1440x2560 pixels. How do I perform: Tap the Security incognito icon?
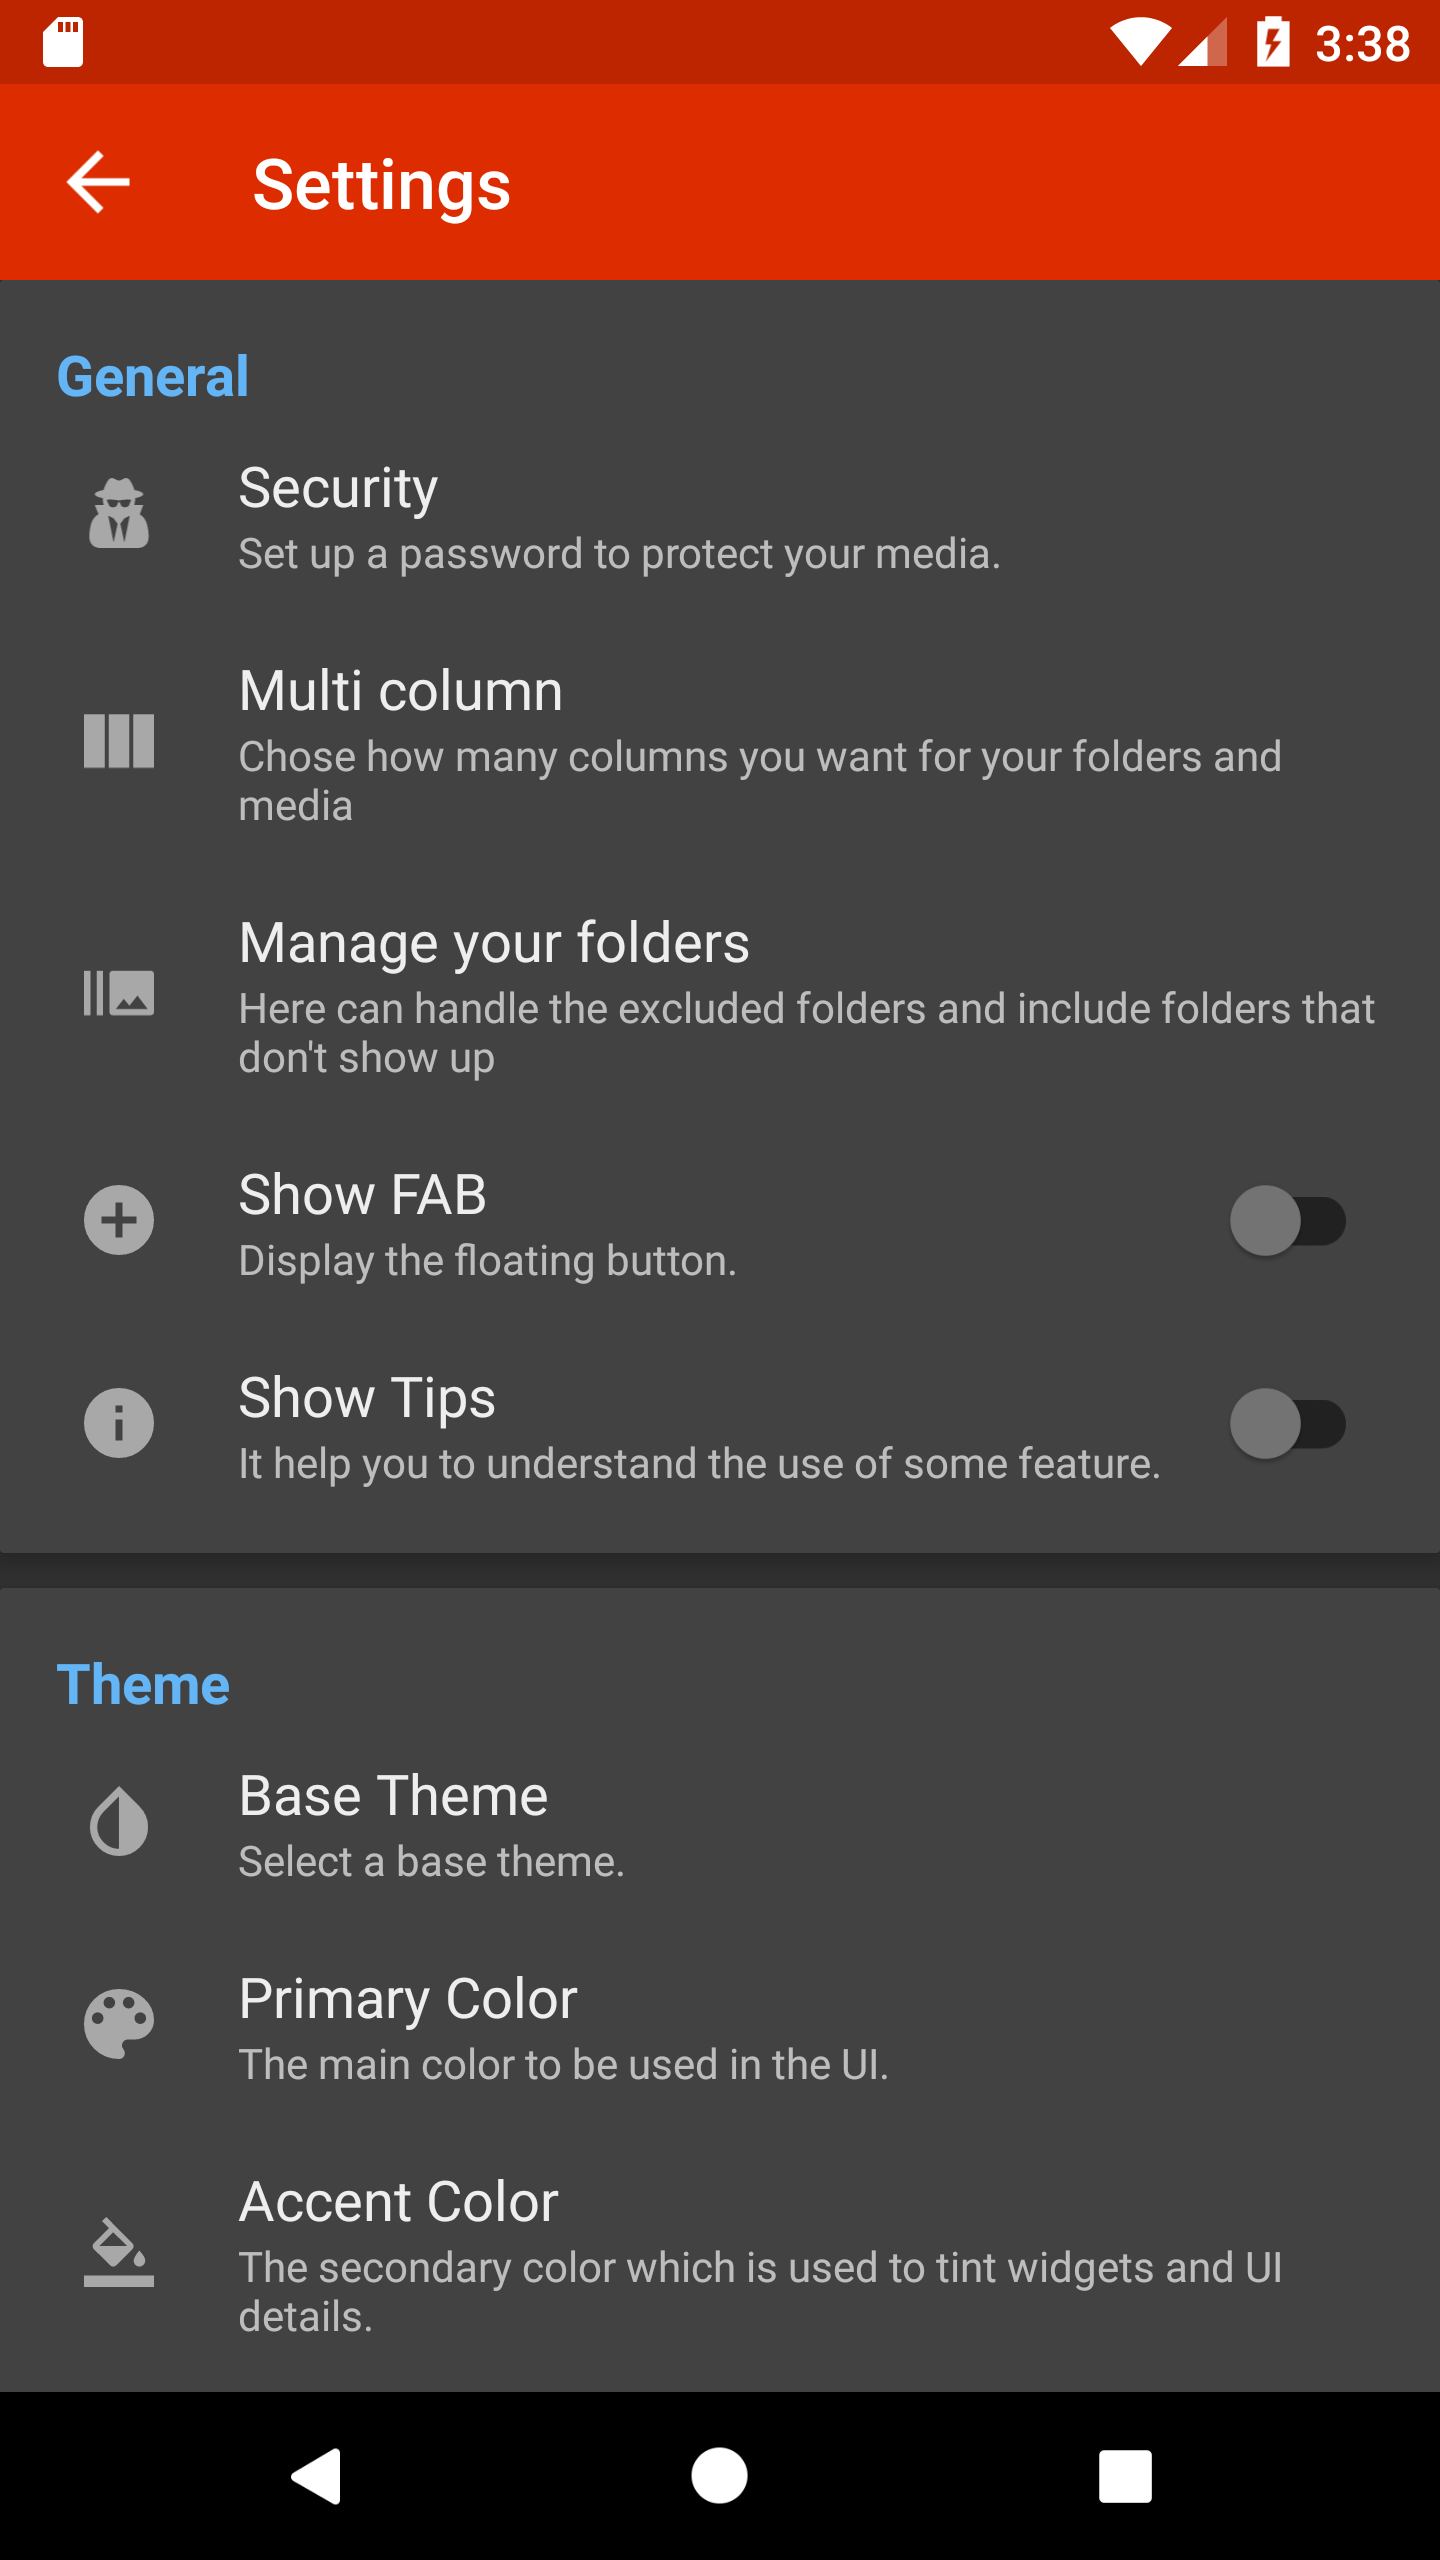[119, 512]
